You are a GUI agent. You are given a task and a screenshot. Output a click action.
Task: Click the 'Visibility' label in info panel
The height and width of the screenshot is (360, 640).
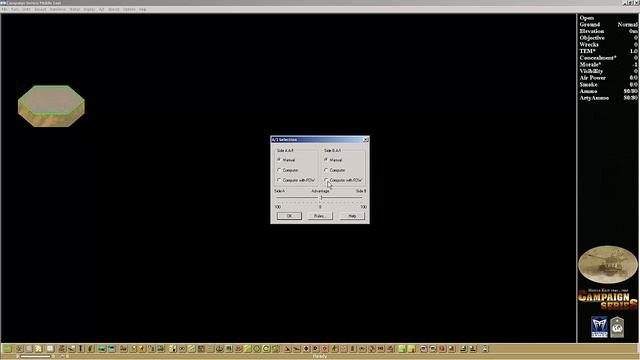point(591,71)
